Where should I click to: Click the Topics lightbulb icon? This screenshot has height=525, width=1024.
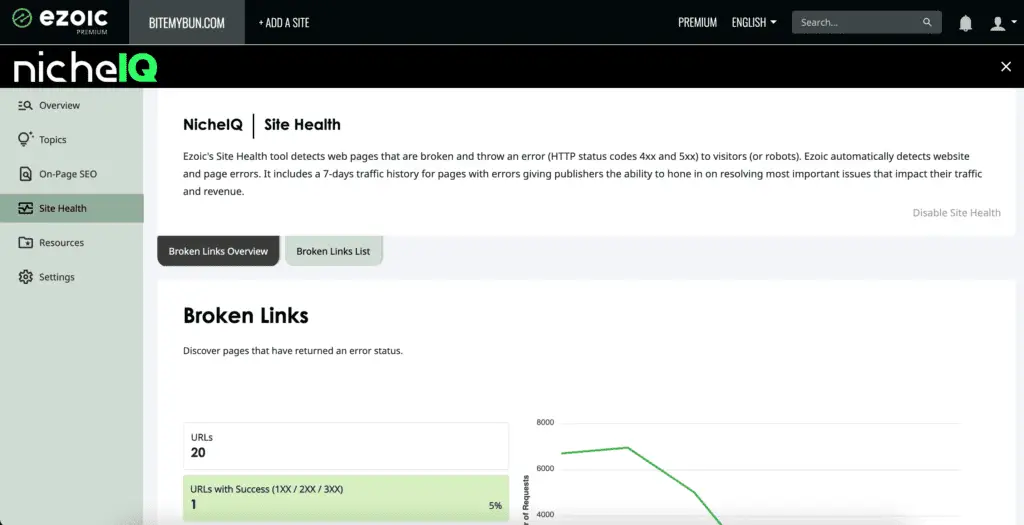25,139
